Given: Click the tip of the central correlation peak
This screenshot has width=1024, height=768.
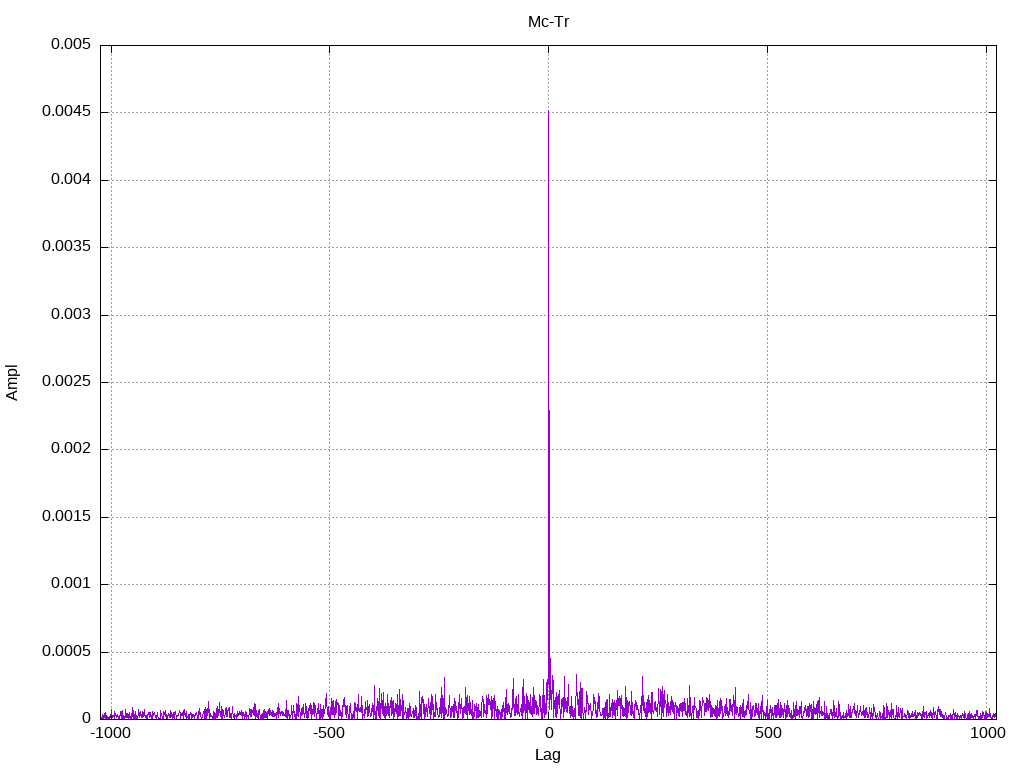Looking at the screenshot, I should click(548, 111).
